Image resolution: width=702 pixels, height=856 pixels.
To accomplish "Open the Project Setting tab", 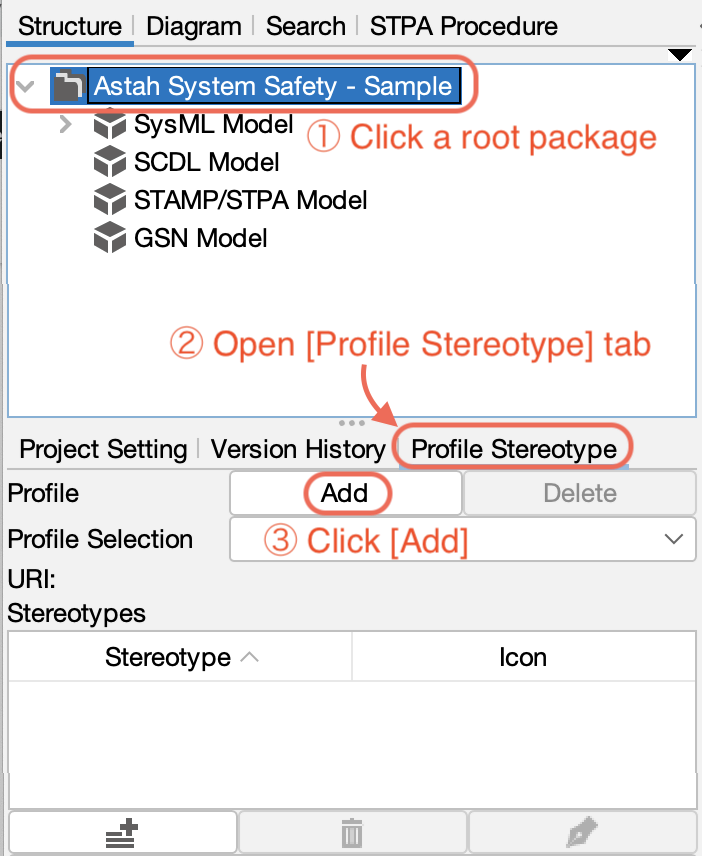I will [103, 449].
